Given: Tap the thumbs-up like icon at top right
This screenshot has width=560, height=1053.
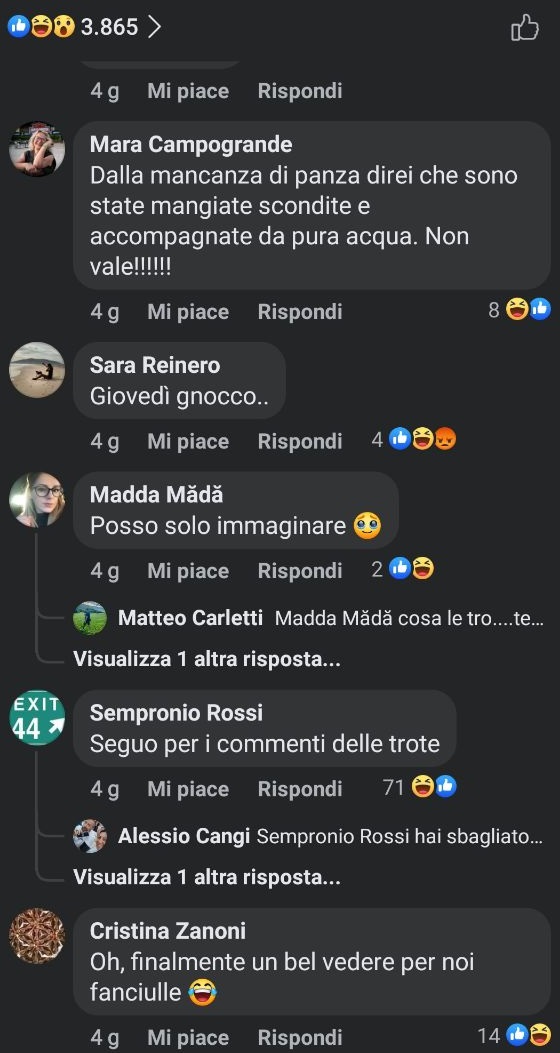Looking at the screenshot, I should [x=524, y=28].
